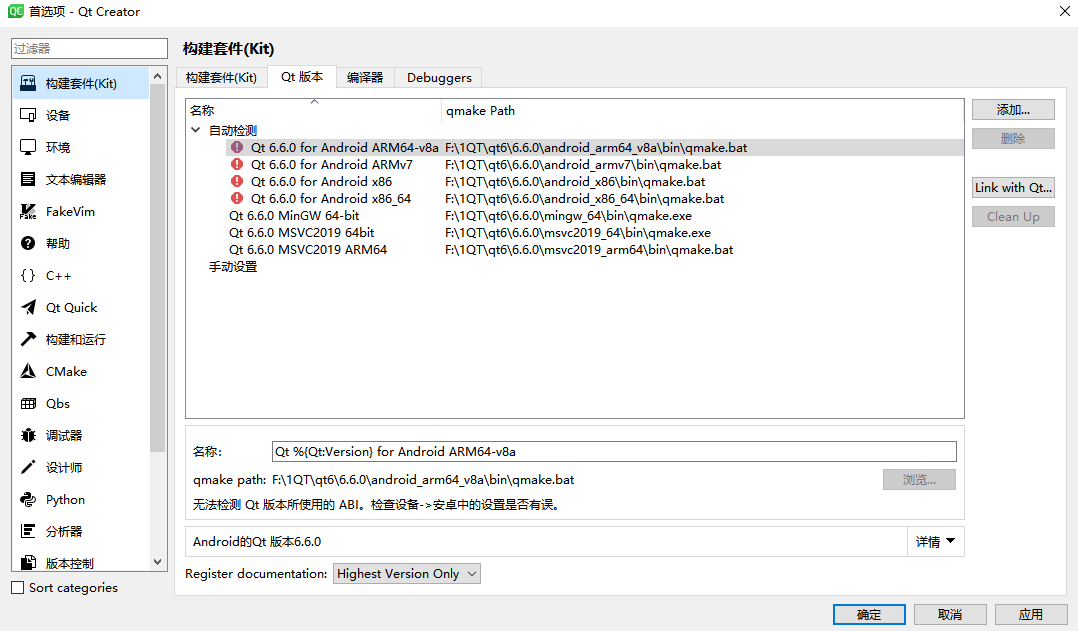The image size is (1078, 631).
Task: Click the Qt Quick paper plane icon
Action: tap(28, 307)
